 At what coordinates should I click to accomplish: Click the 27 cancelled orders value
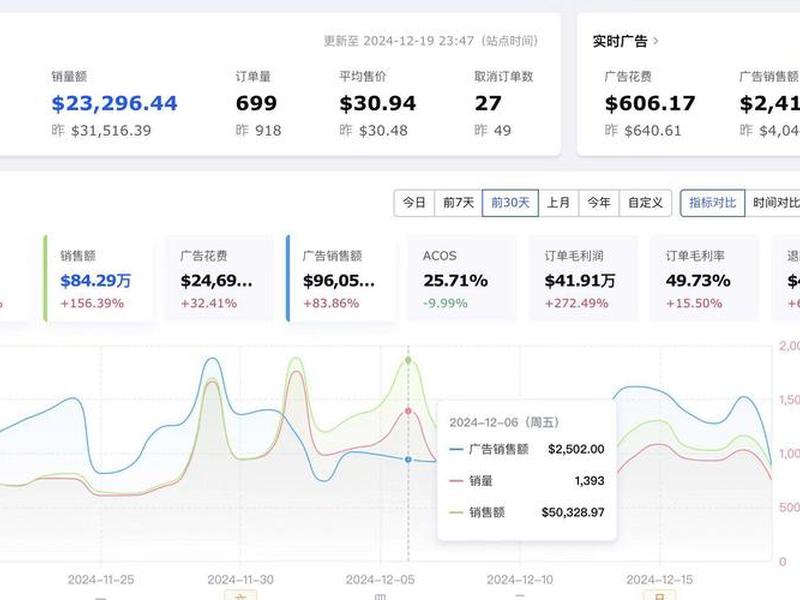click(488, 104)
